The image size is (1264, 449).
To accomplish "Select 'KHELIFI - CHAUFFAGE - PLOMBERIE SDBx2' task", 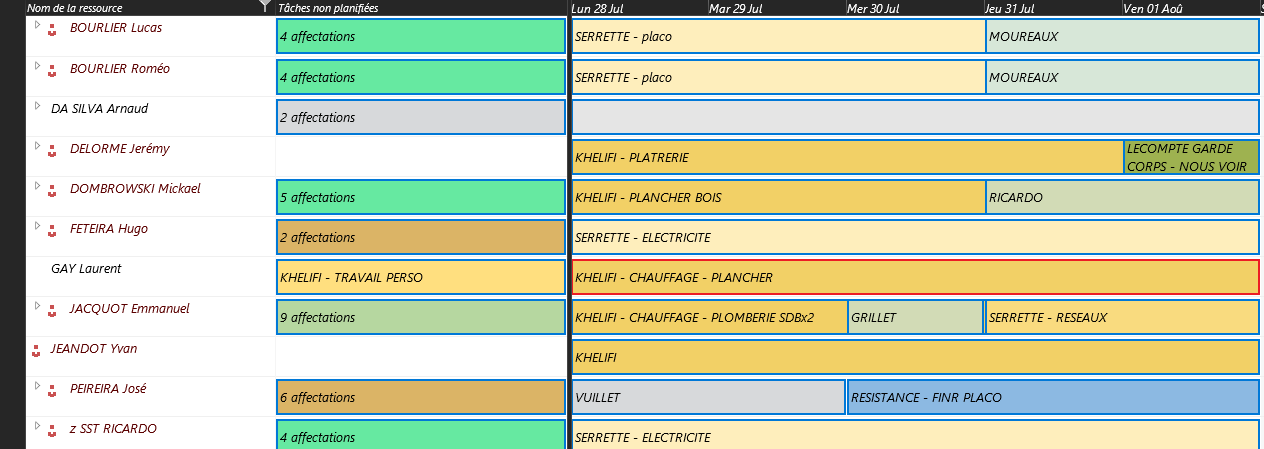I will click(709, 317).
